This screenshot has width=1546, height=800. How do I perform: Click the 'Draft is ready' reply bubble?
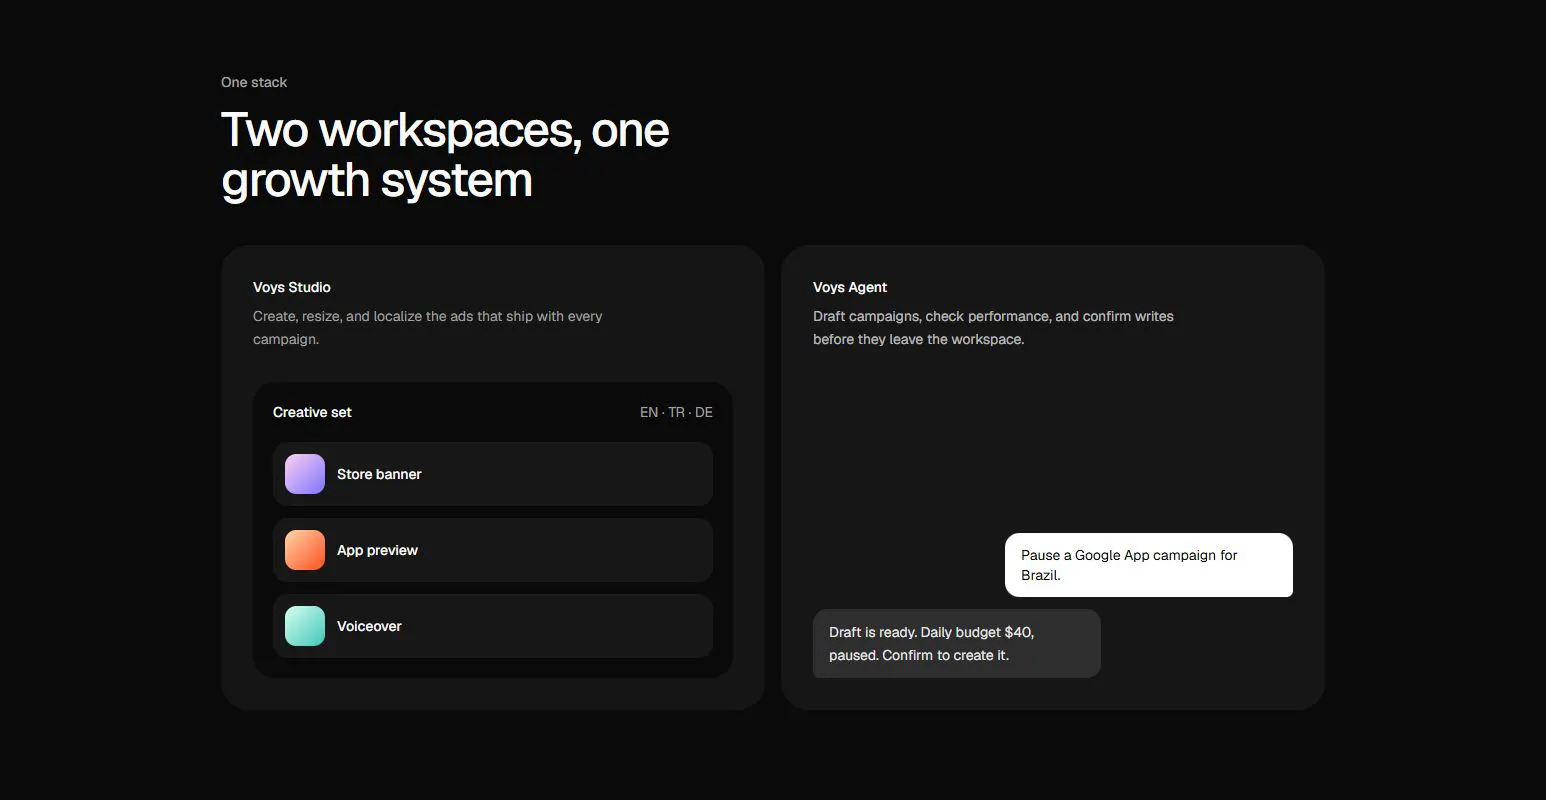957,644
